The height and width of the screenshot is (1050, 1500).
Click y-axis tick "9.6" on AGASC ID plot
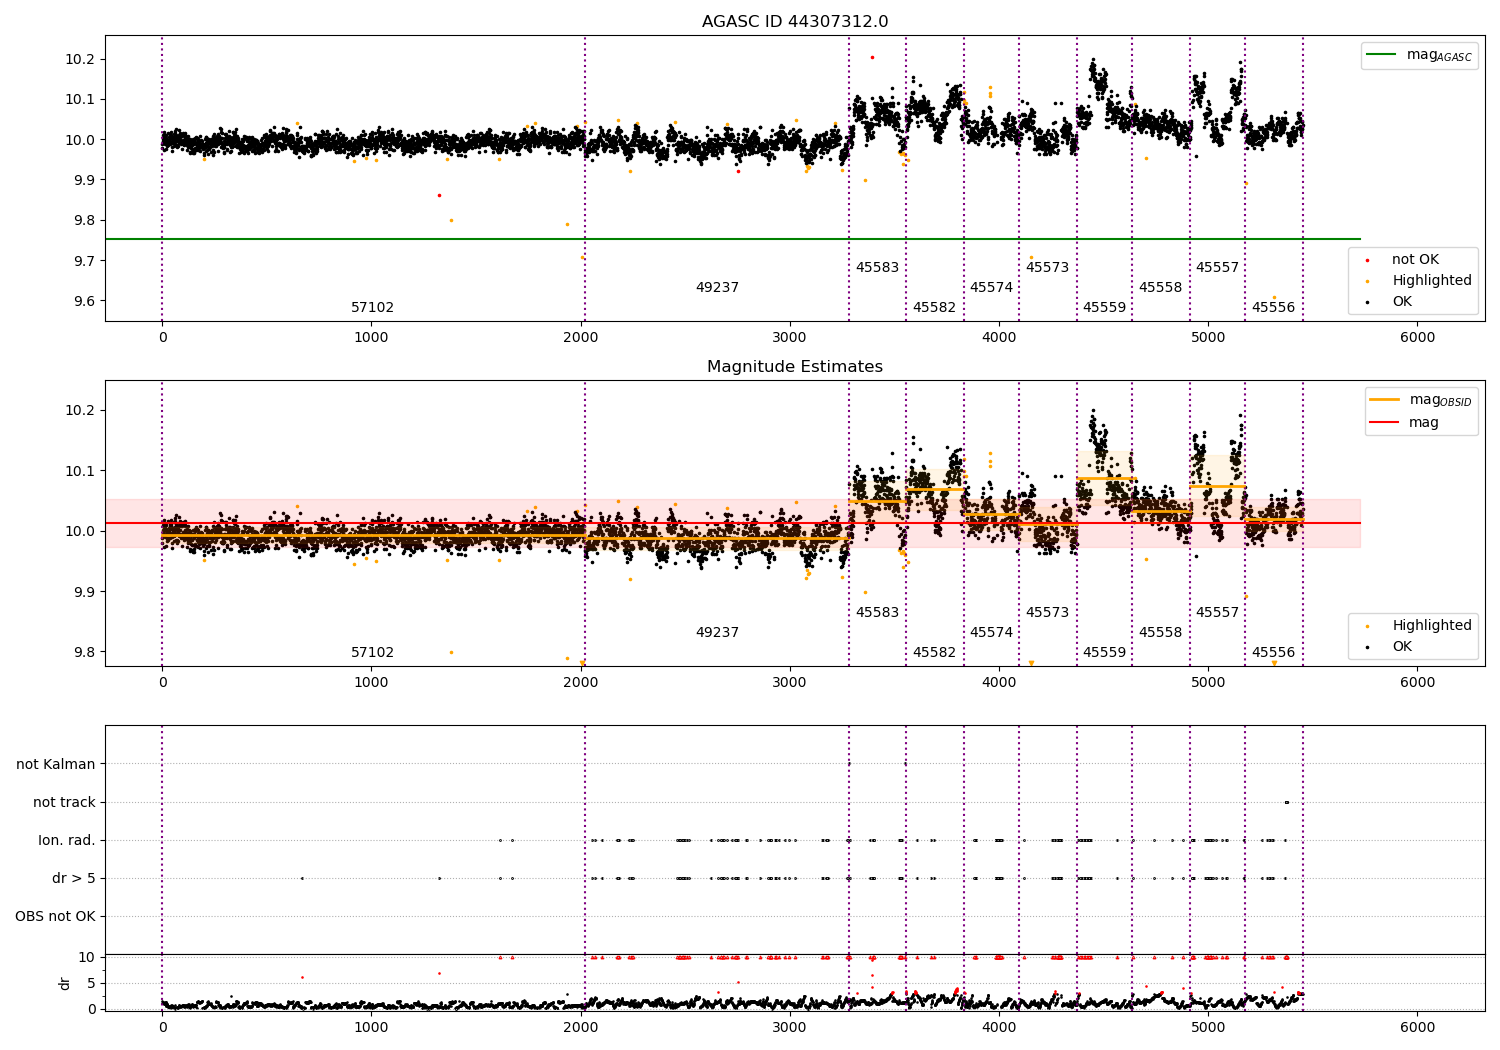pos(84,302)
